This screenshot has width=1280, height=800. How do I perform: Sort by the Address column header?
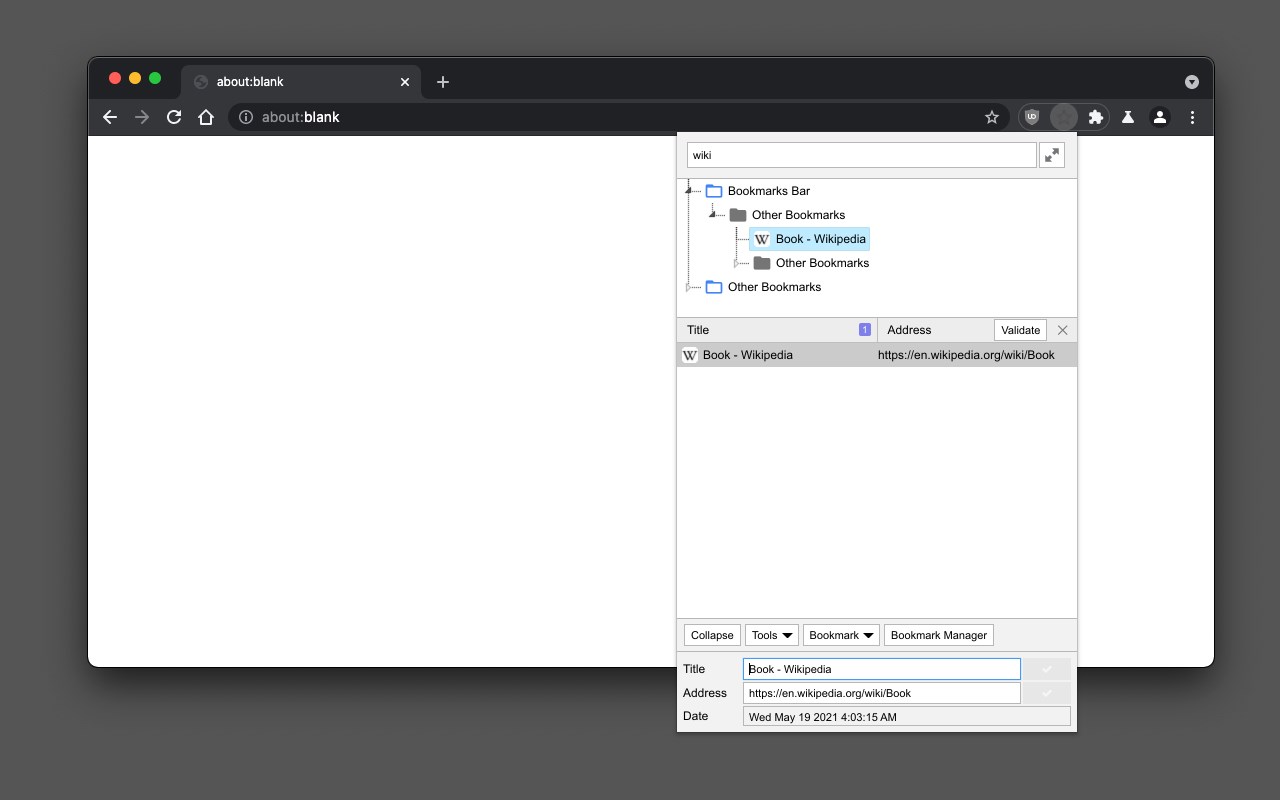(x=909, y=330)
